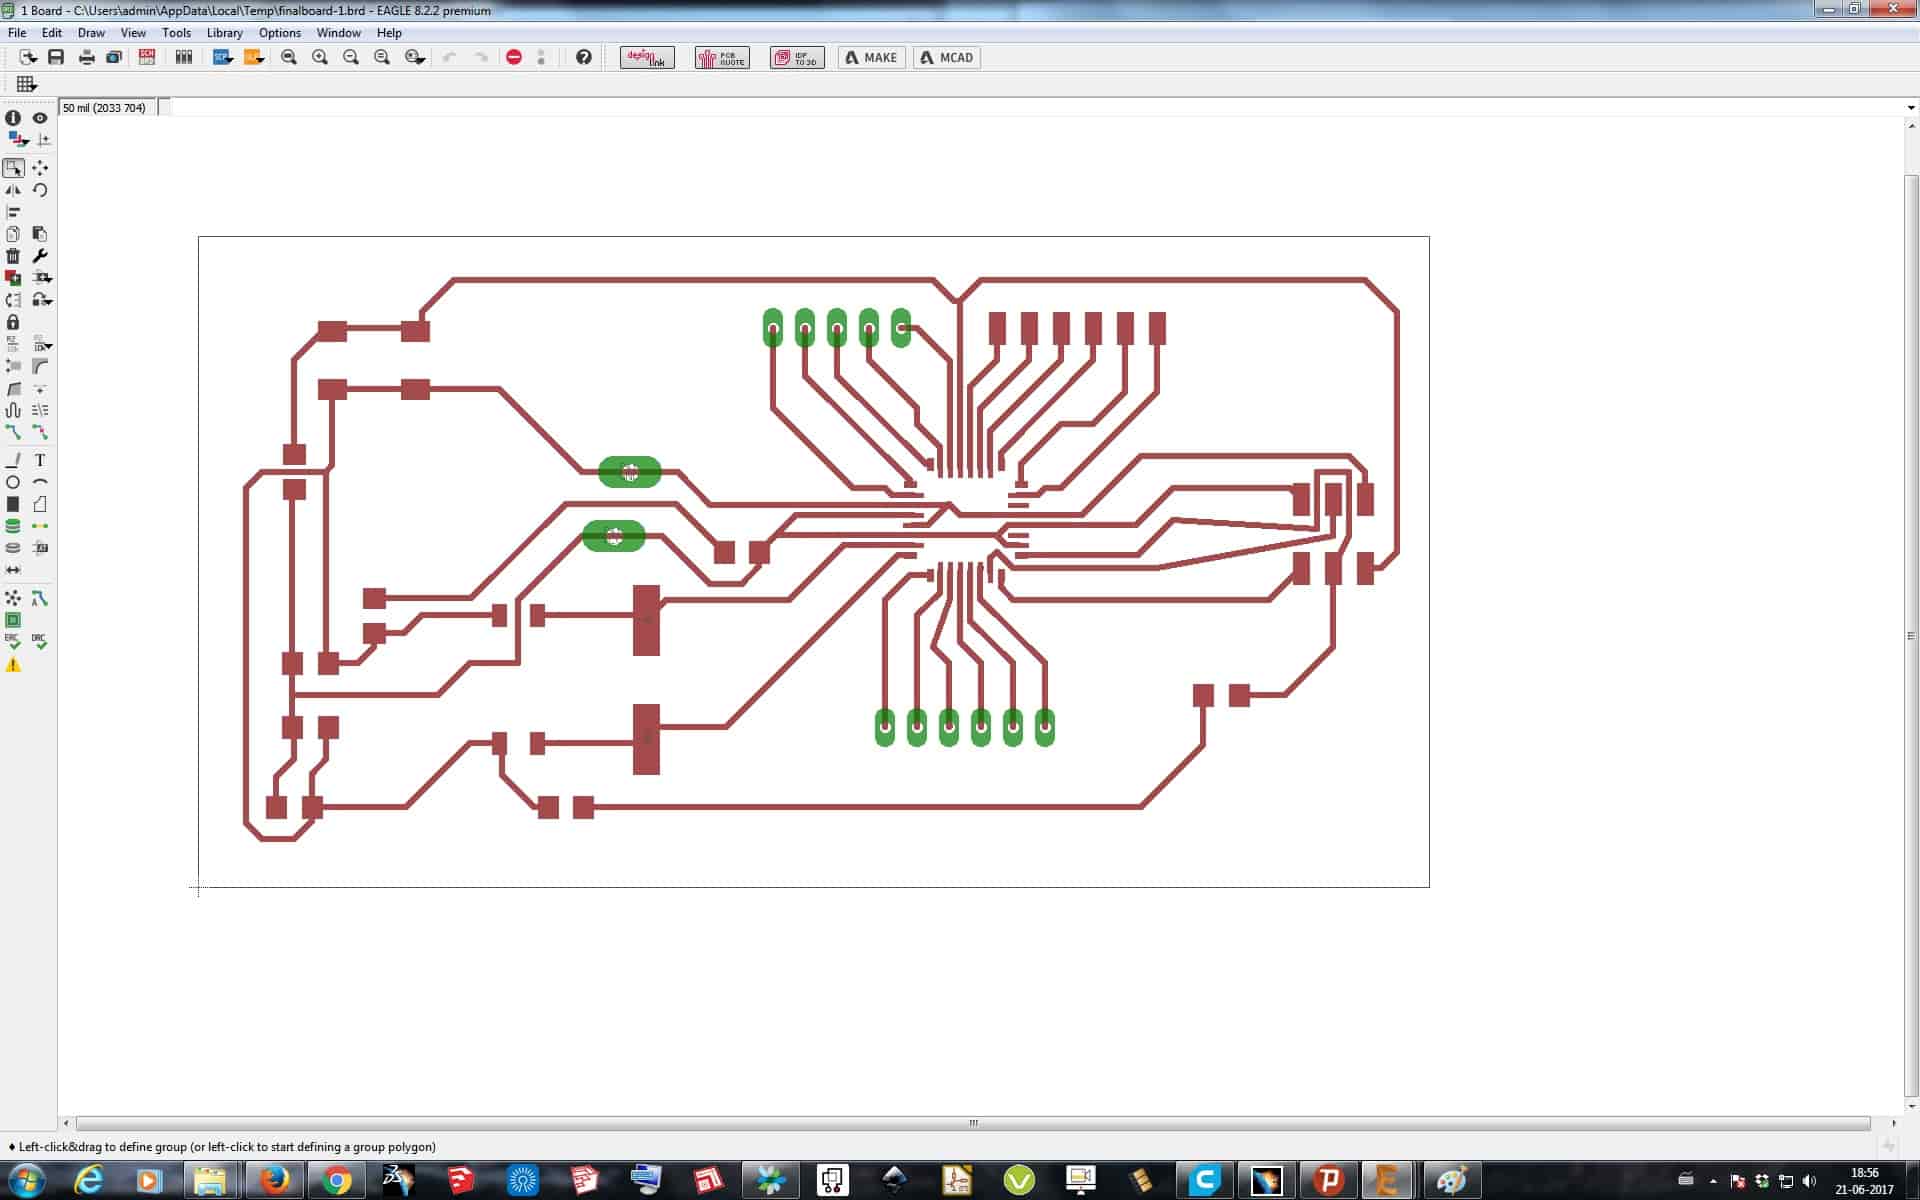Select the Circle drawing tool

pyautogui.click(x=13, y=482)
